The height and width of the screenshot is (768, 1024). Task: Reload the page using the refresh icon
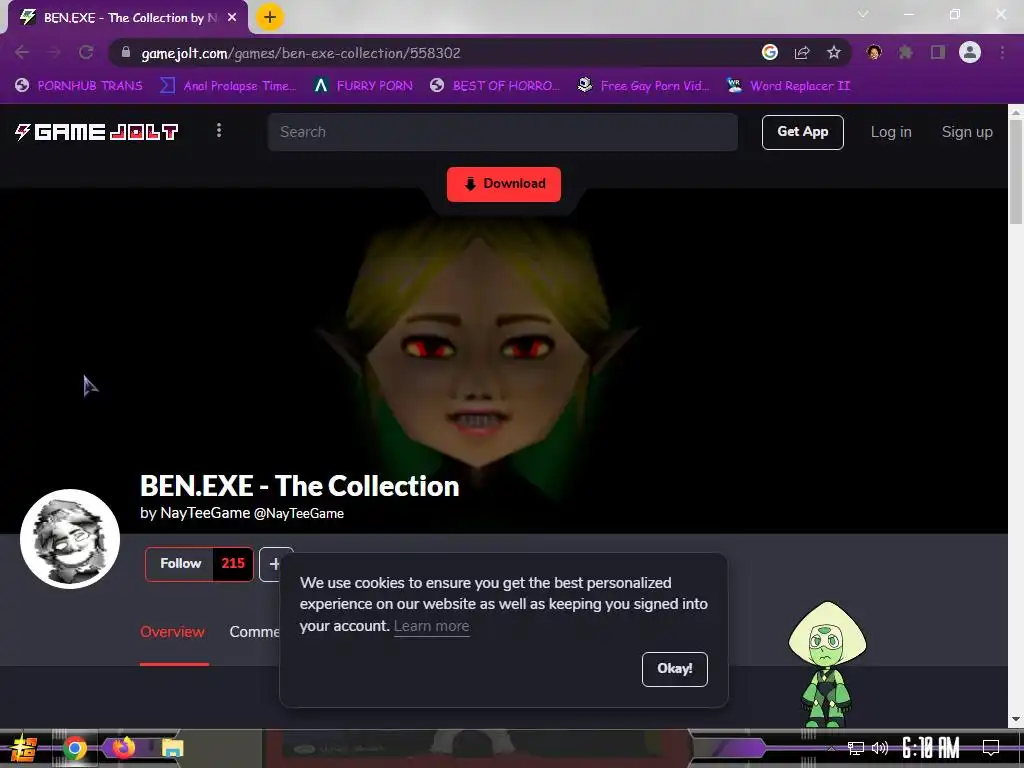(x=86, y=52)
